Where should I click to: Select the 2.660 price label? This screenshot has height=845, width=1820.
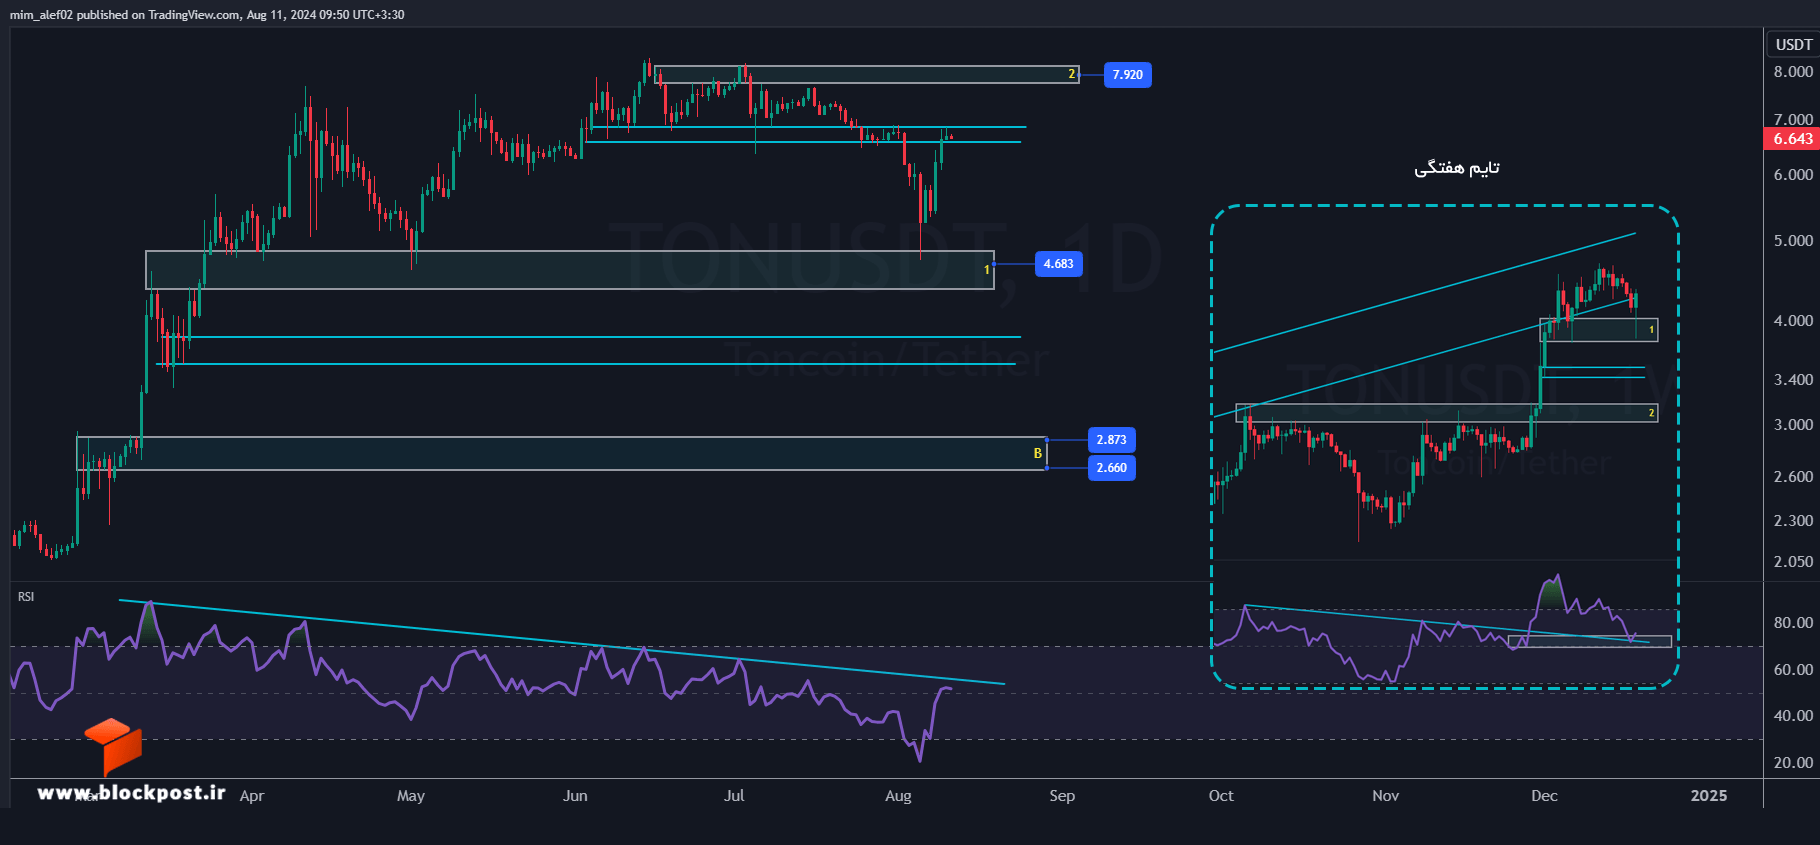(x=1111, y=468)
